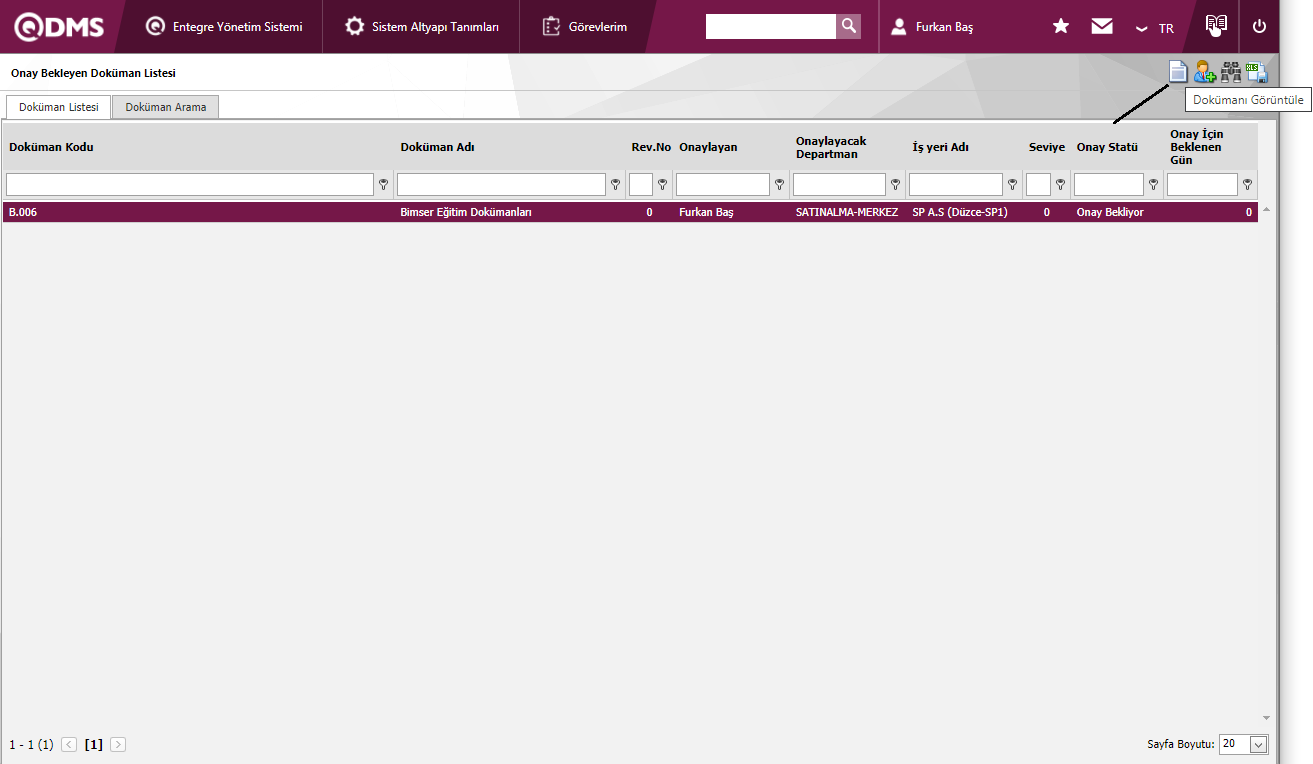Click filter icon beside Doküman Kodu field

pyautogui.click(x=383, y=185)
